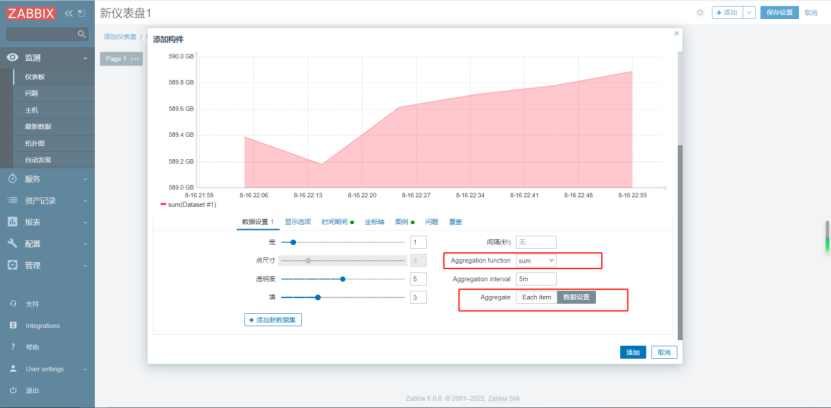The height and width of the screenshot is (408, 831).
Task: Open the Aggregation function dropdown
Action: [536, 261]
